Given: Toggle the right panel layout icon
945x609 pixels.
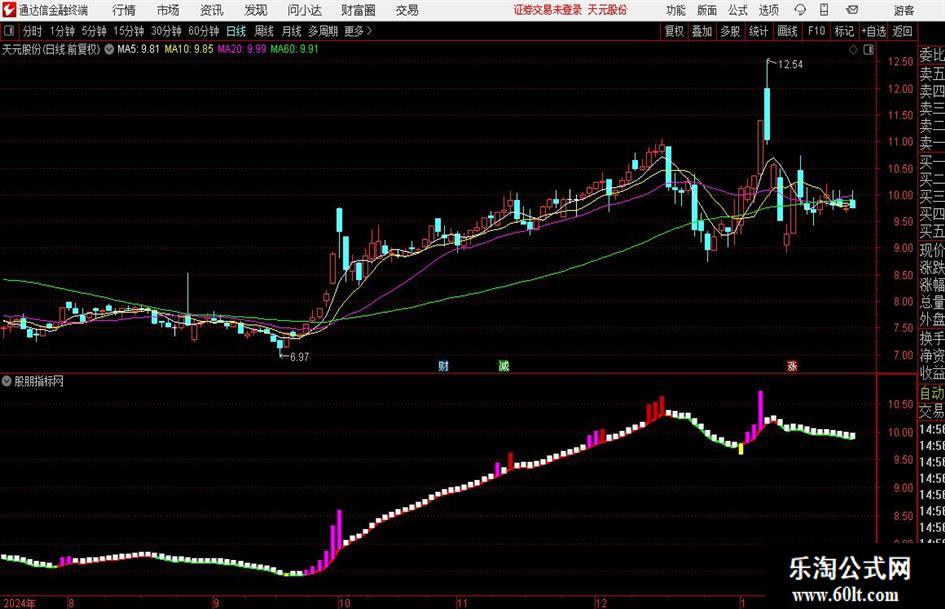Looking at the screenshot, I should 868,50.
